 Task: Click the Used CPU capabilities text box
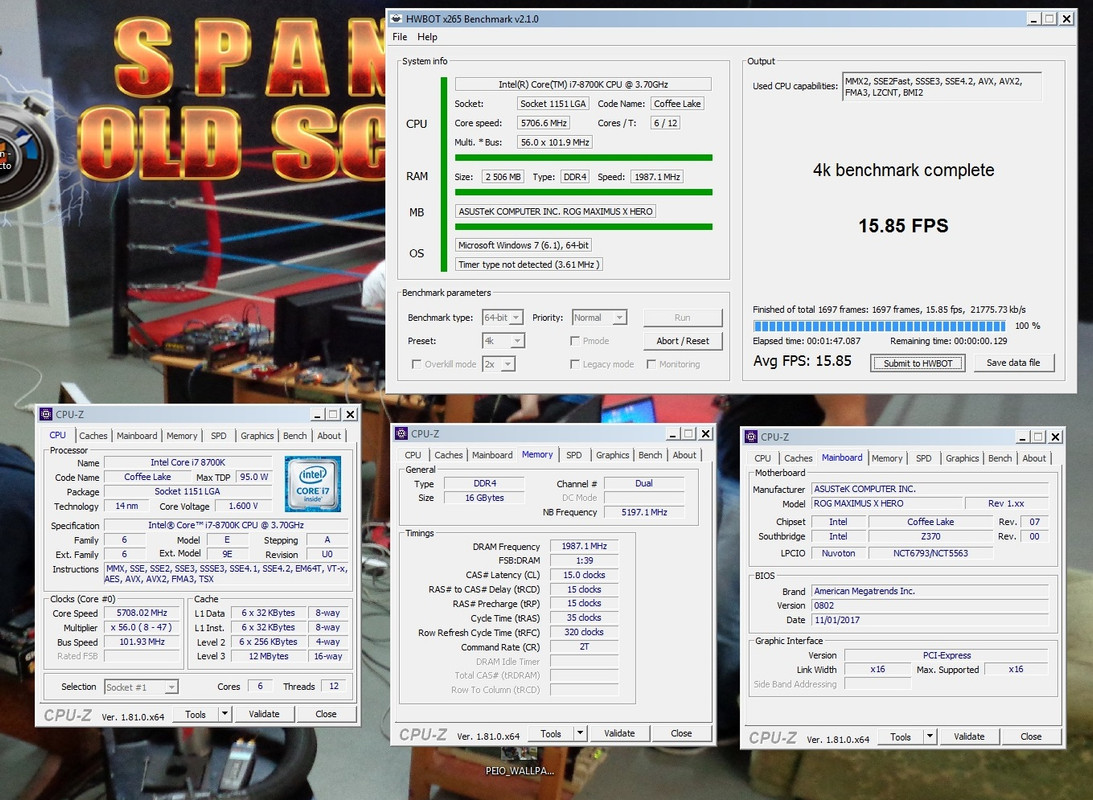pos(942,86)
